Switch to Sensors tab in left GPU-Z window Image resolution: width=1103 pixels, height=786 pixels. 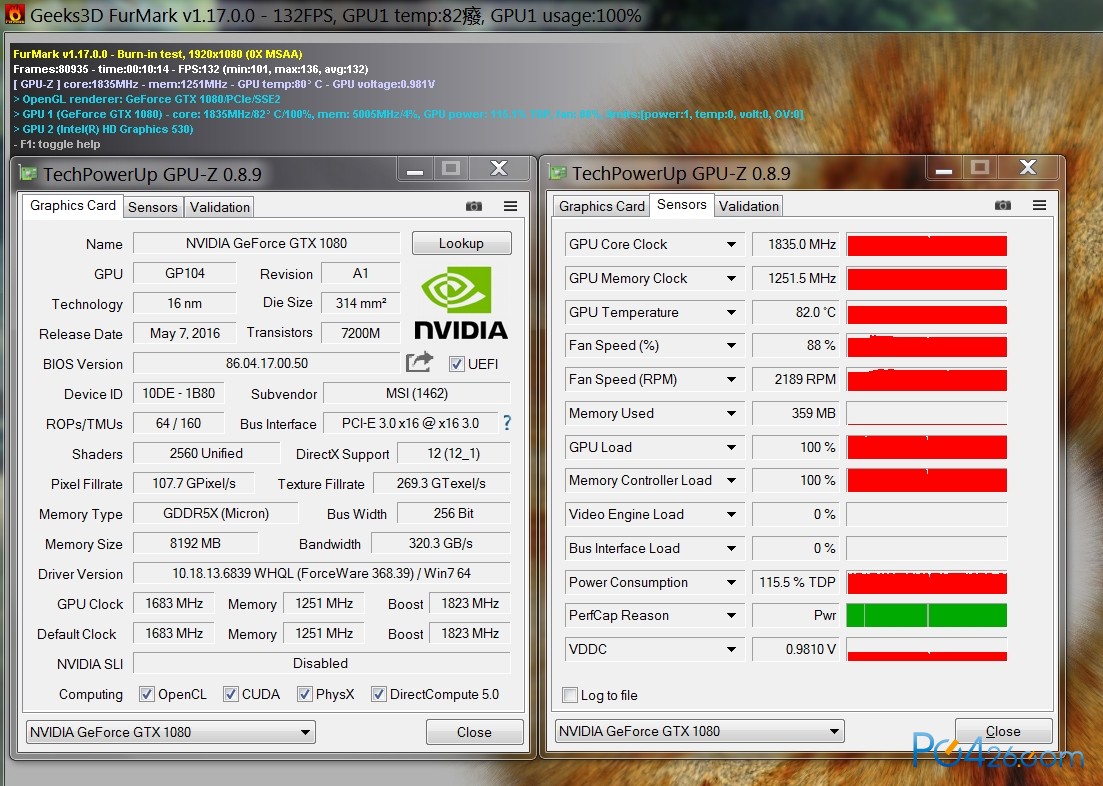153,207
